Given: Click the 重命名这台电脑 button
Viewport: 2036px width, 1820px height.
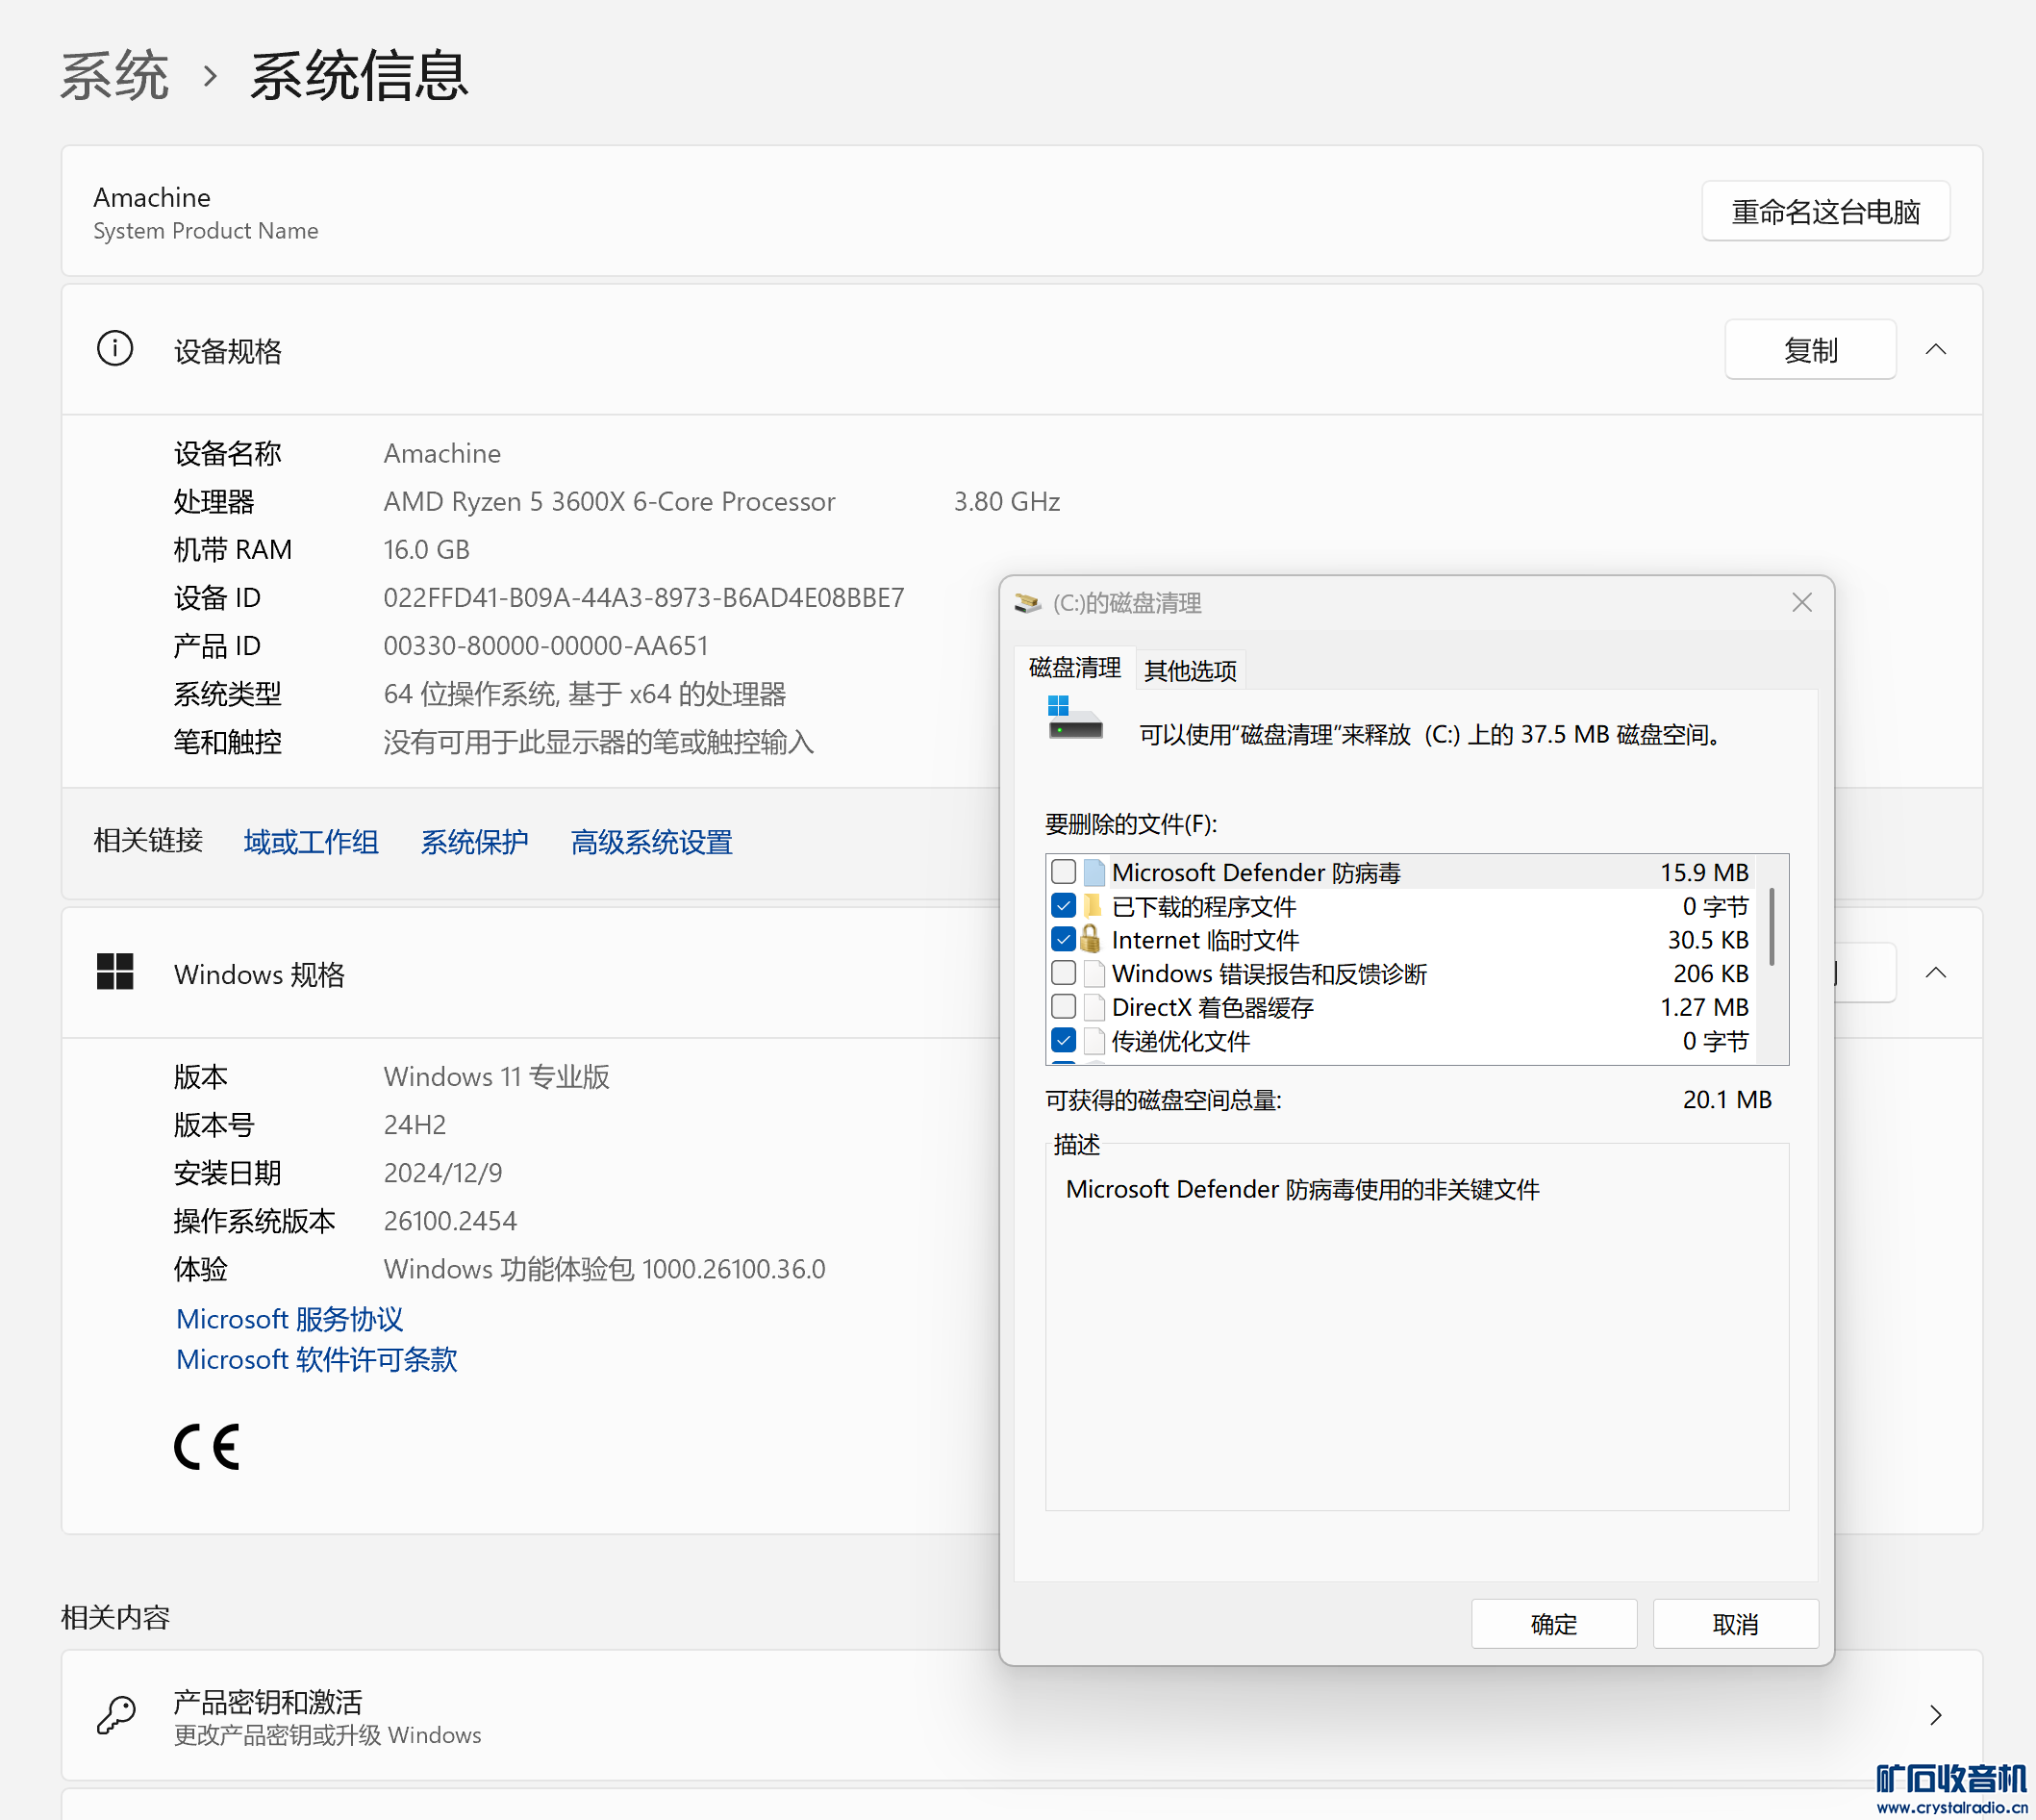Looking at the screenshot, I should pos(1825,211).
